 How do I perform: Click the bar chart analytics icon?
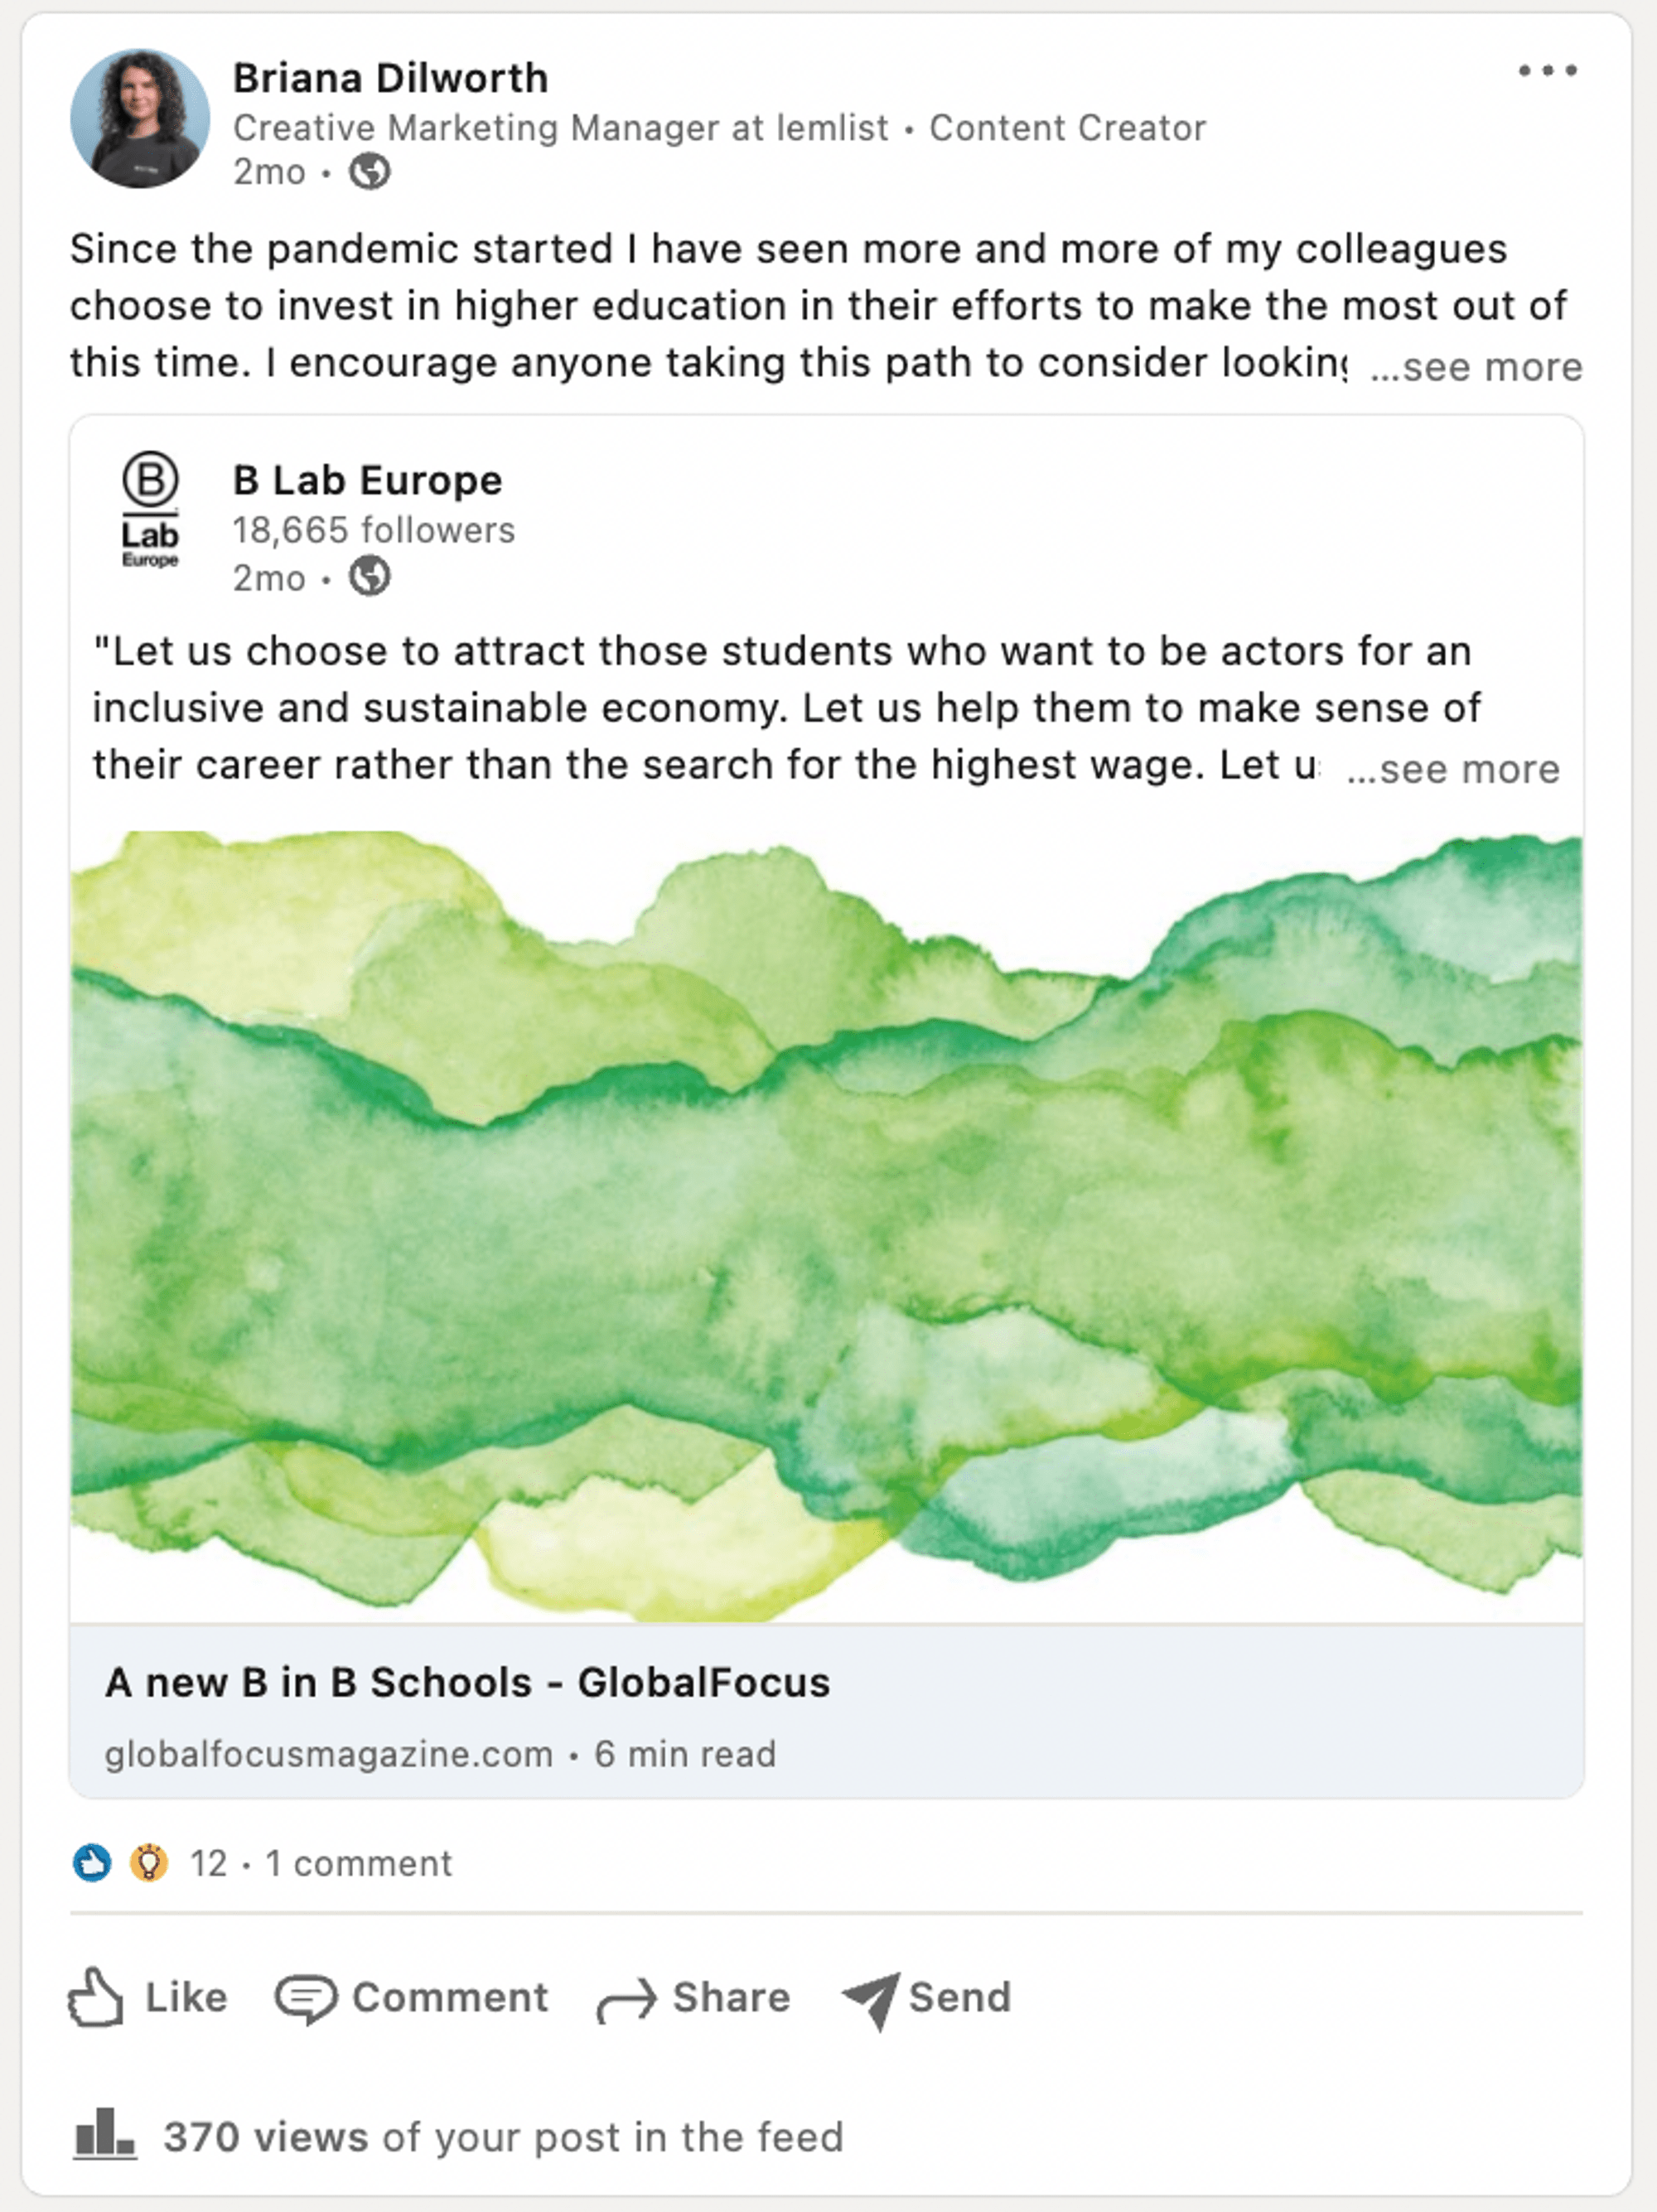point(104,2134)
